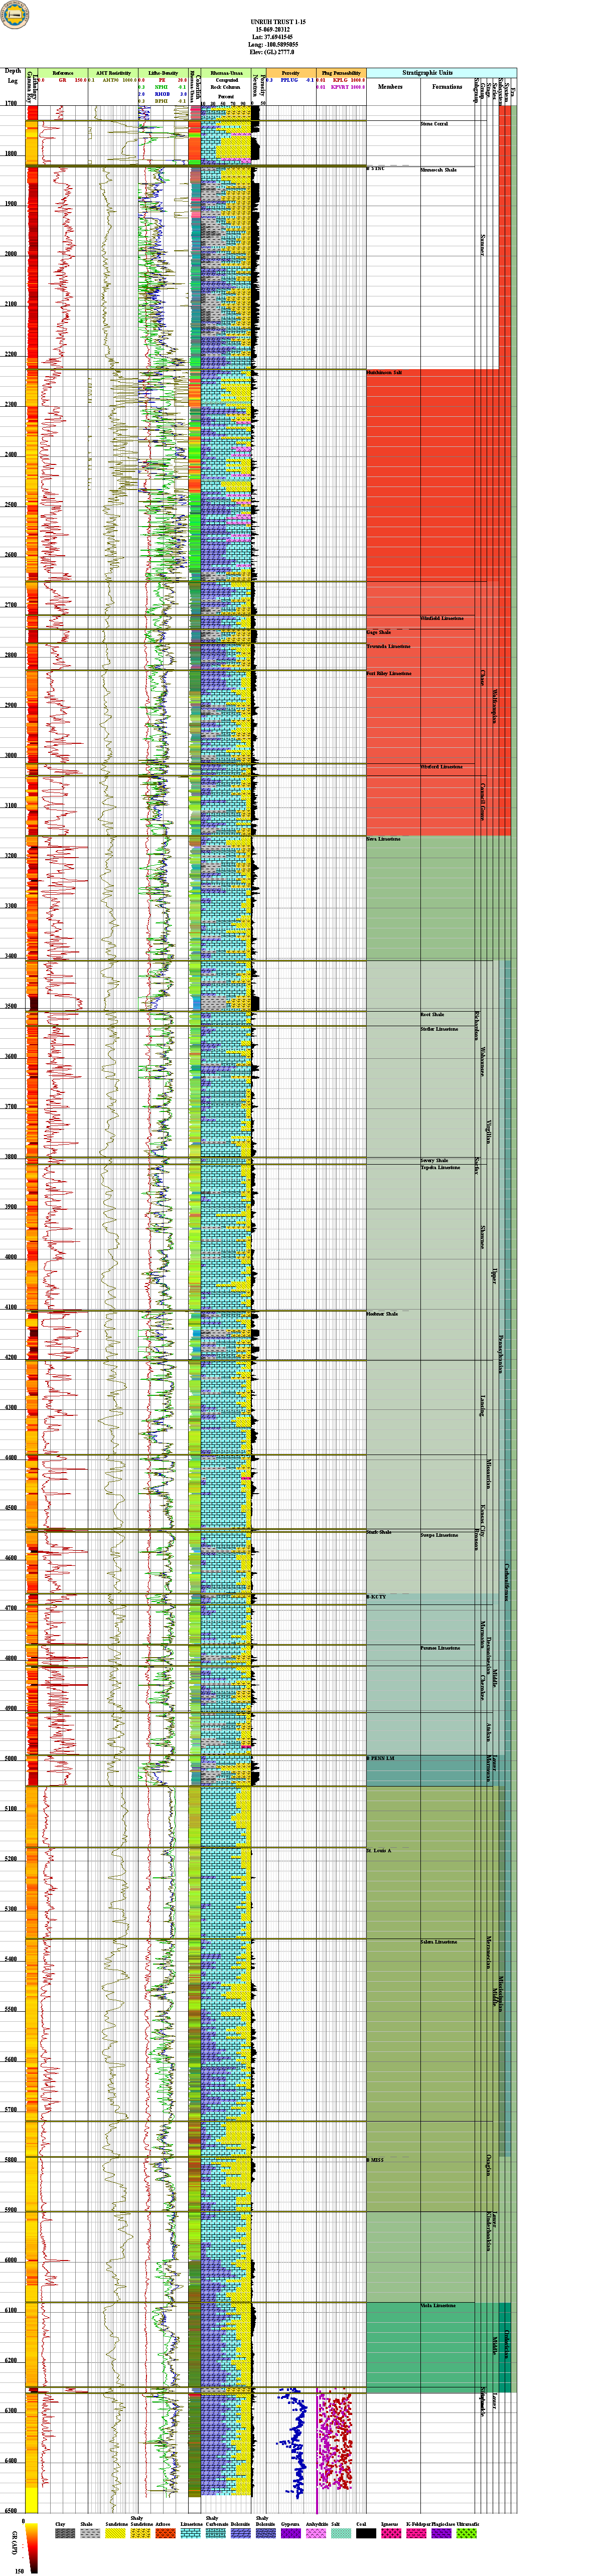Select the Wreford Limestone label

click(441, 767)
